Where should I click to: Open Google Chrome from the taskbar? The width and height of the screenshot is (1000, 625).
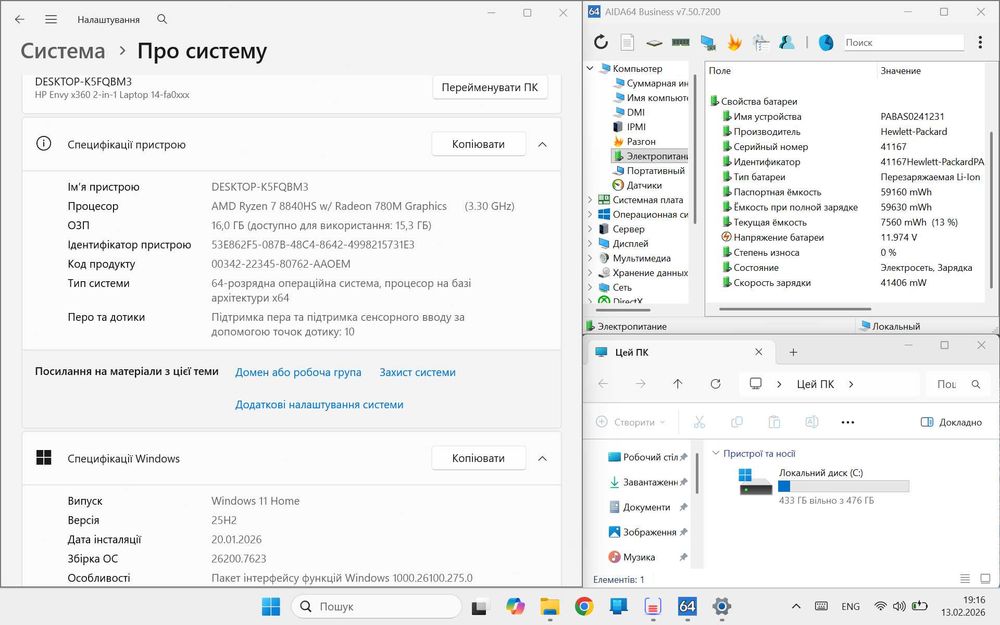click(x=584, y=606)
